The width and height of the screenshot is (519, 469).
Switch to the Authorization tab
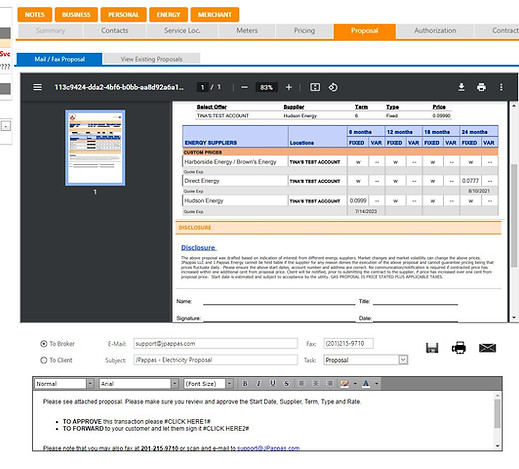pos(435,31)
